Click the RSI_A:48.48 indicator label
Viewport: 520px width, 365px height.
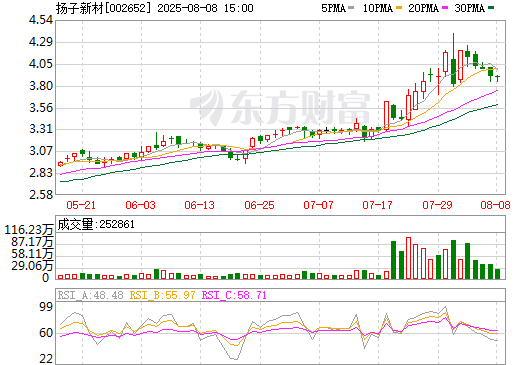coord(91,295)
